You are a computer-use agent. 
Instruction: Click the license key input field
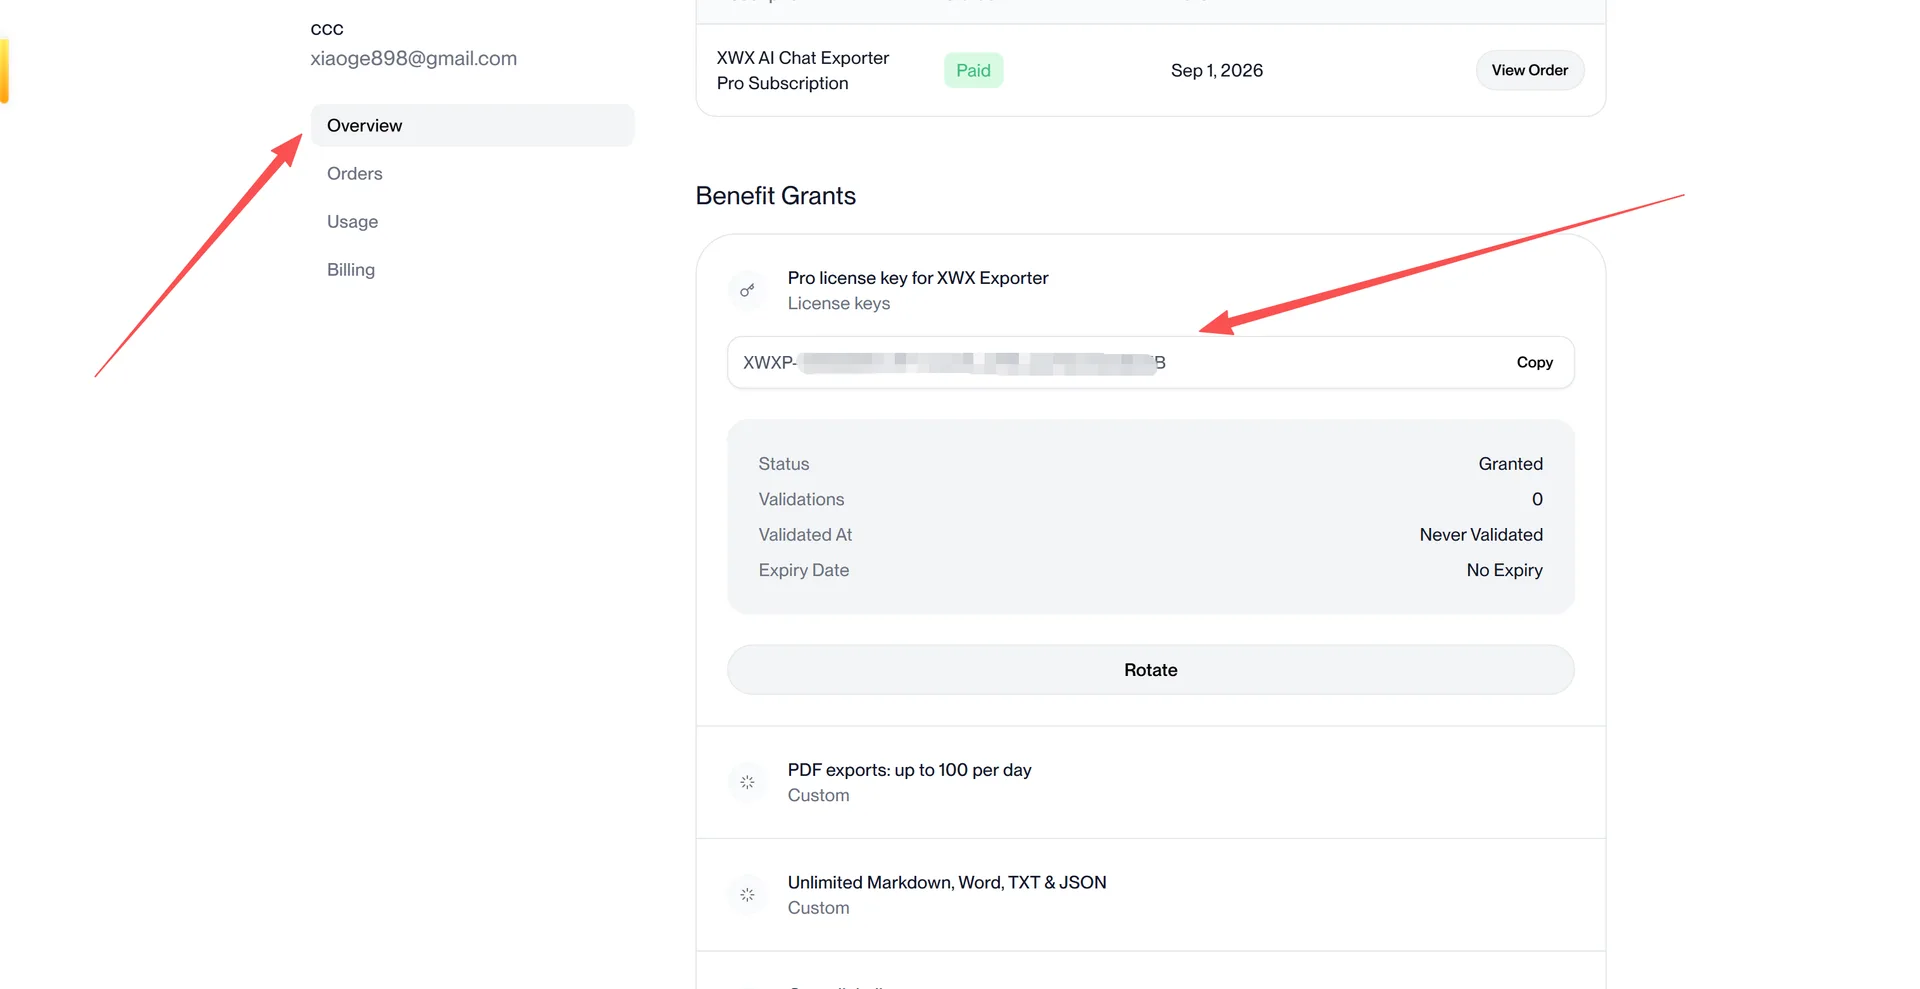tap(1150, 362)
